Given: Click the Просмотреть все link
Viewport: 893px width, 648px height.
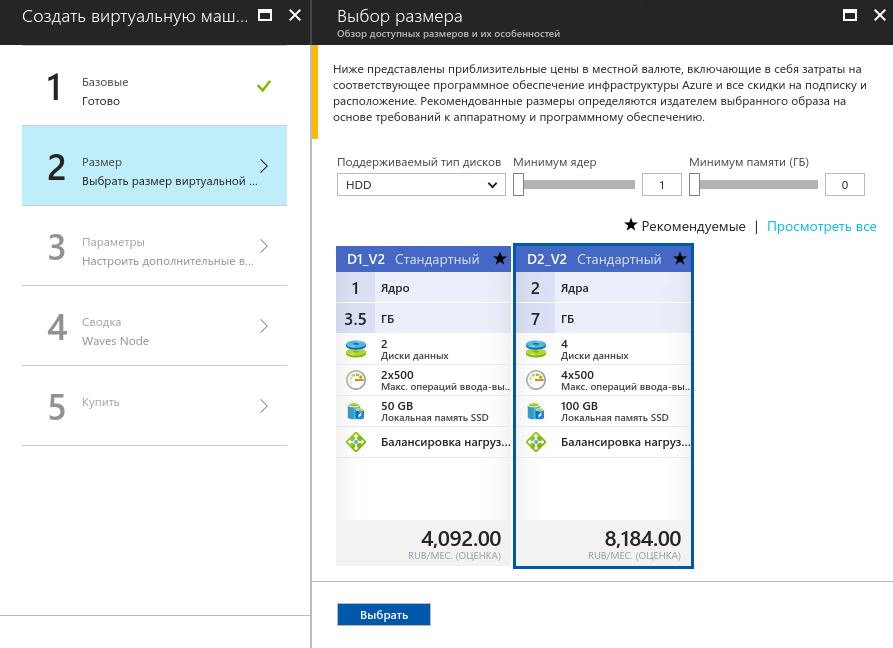Looking at the screenshot, I should click(821, 227).
